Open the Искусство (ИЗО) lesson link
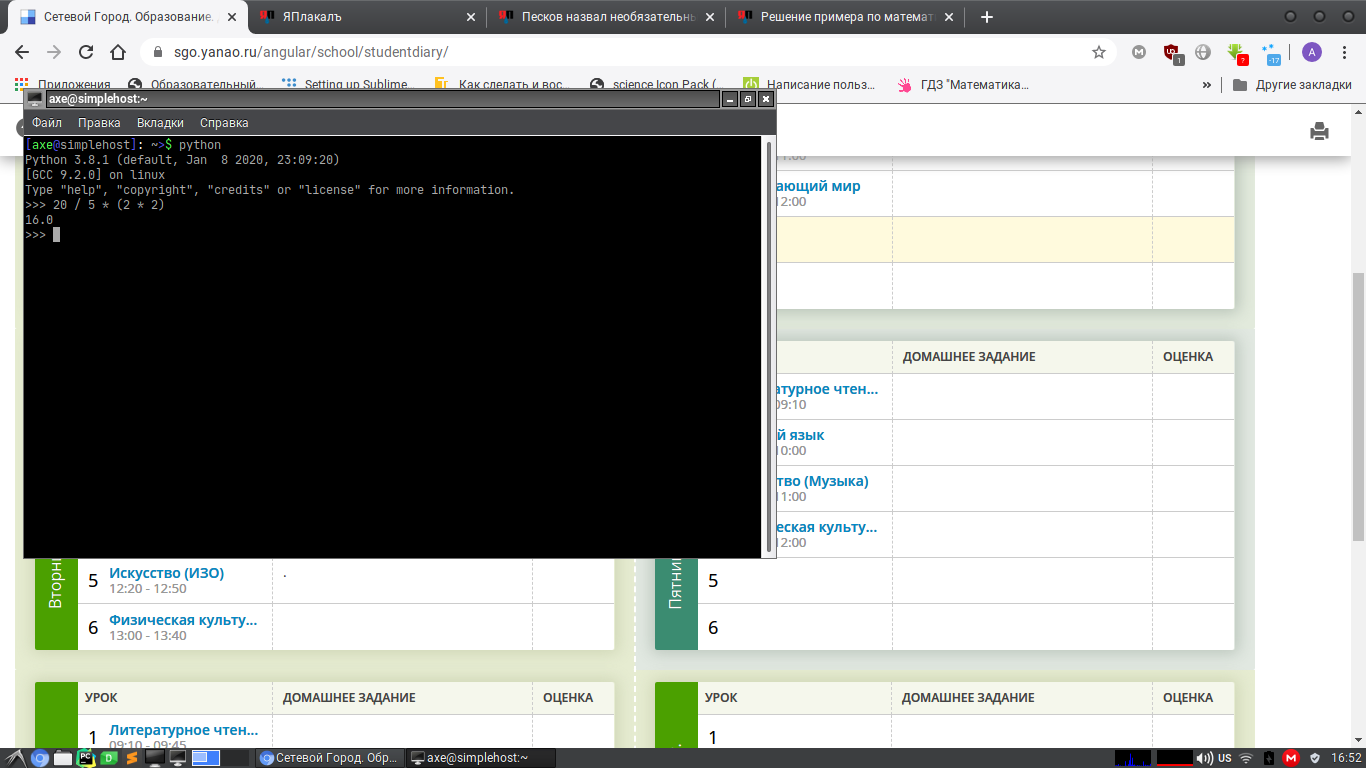Viewport: 1366px width, 768px height. pos(166,573)
